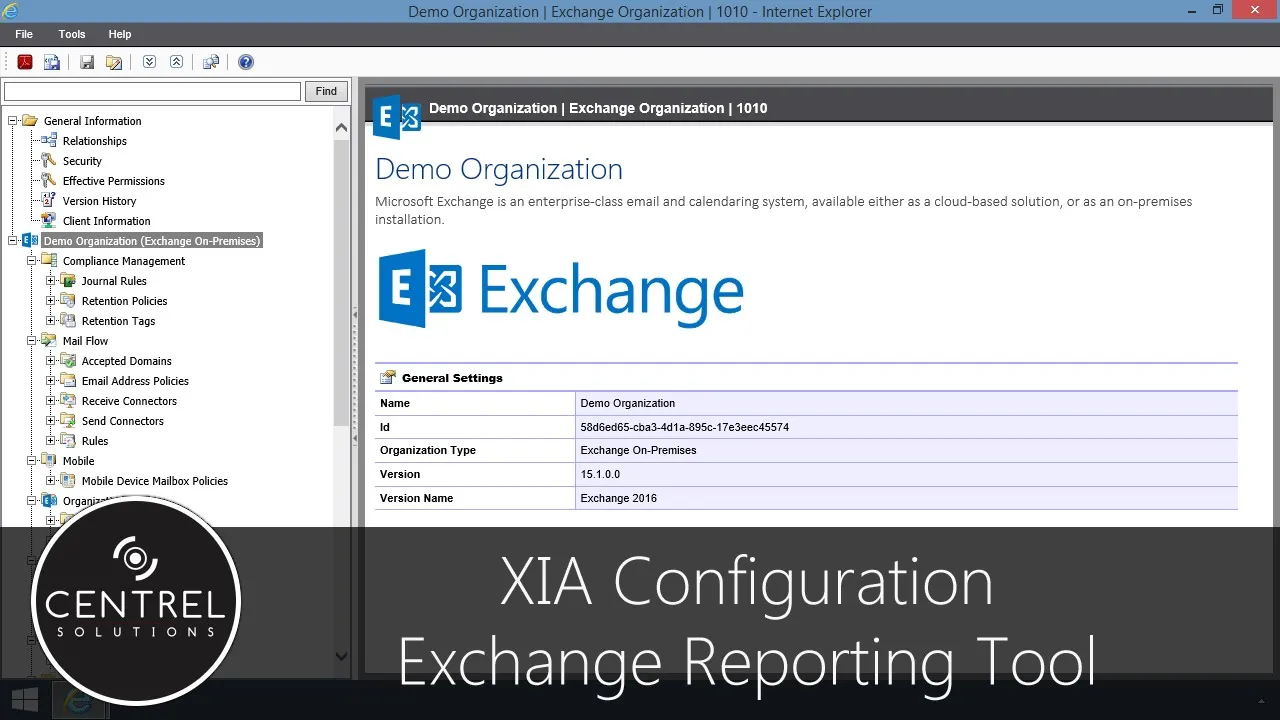
Task: Click the Mobile Device Mailbox Policies icon
Action: click(x=68, y=481)
